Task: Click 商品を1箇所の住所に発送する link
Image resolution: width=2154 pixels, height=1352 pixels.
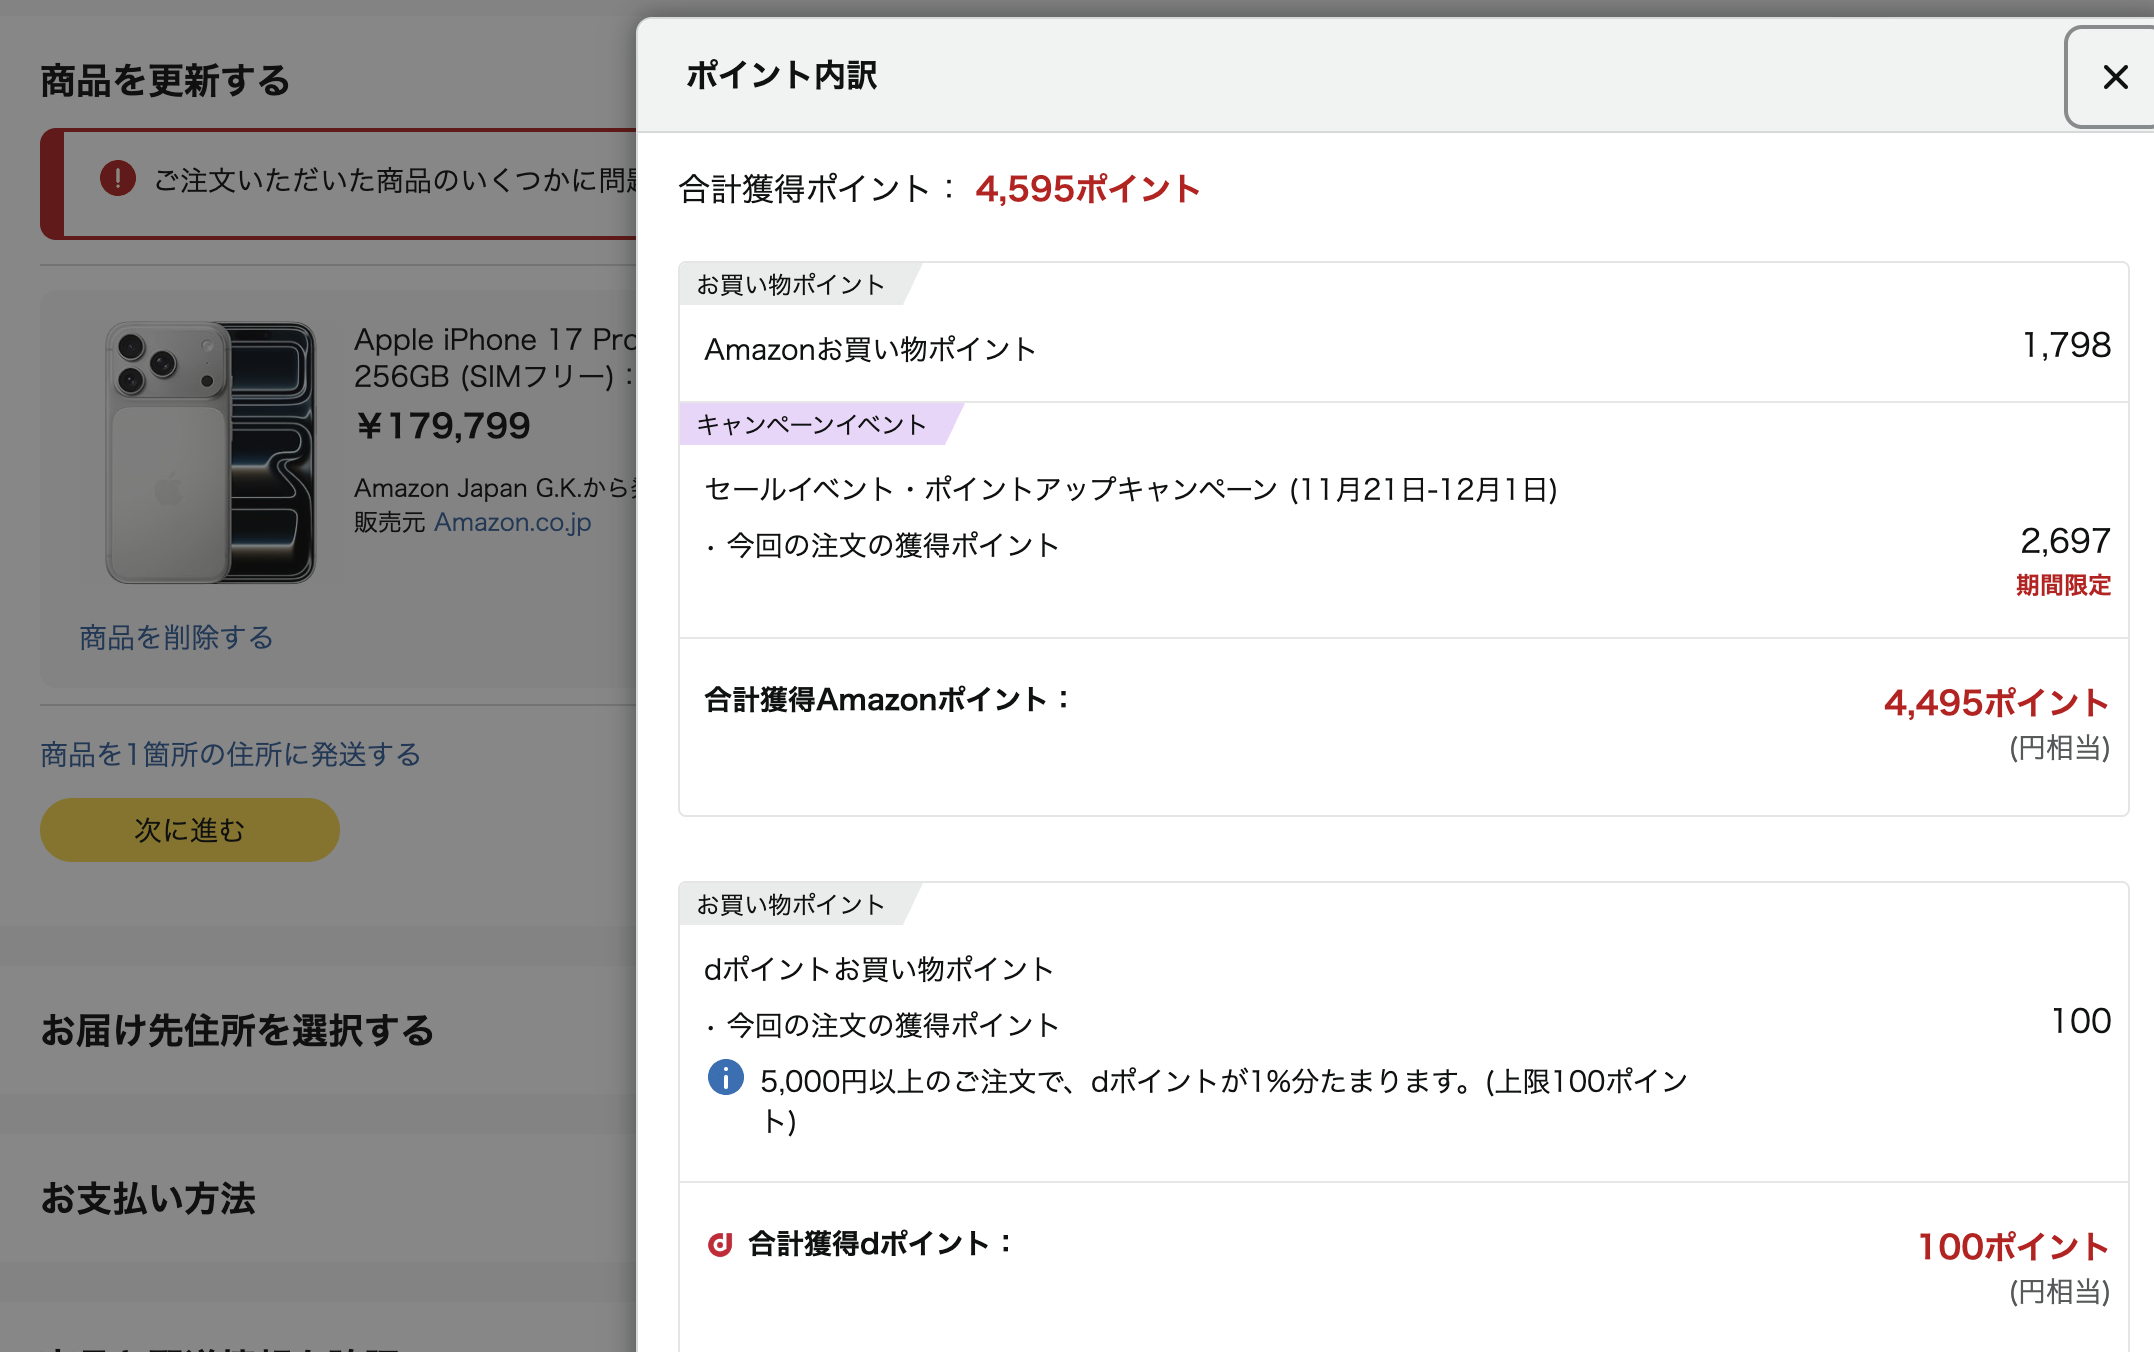Action: [230, 754]
